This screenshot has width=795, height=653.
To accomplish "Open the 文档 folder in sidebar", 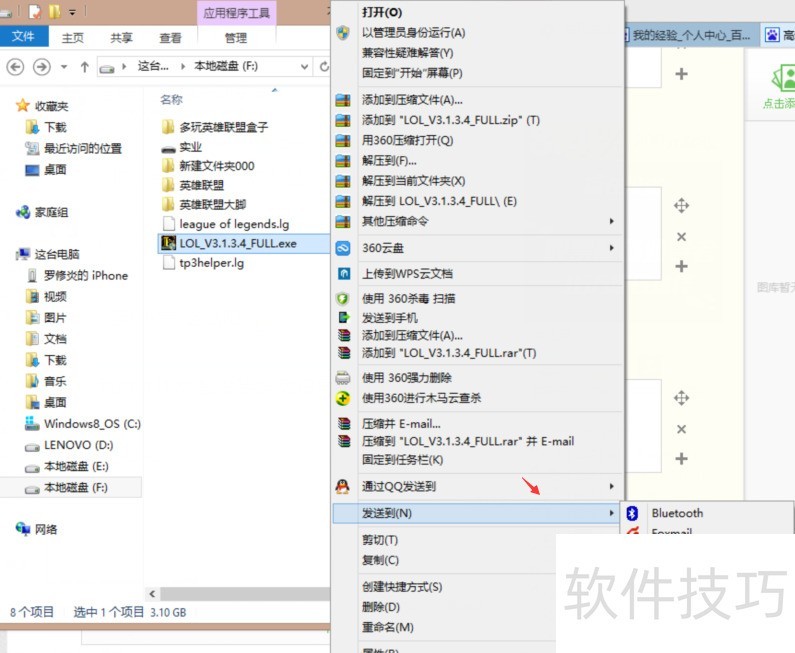I will (55, 339).
